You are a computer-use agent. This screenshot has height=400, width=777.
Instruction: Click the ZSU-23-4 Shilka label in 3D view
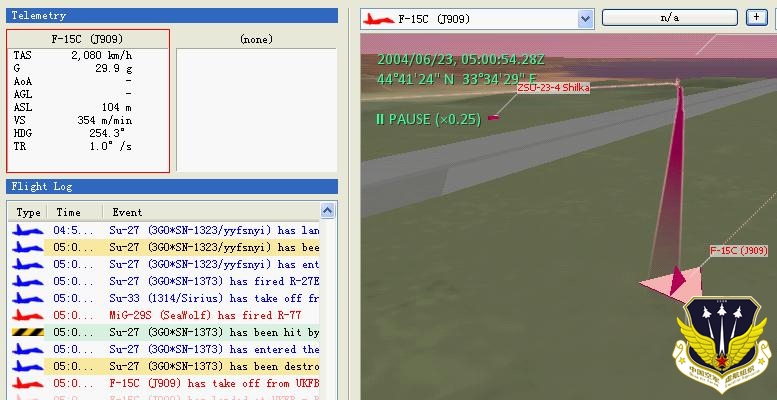[553, 88]
